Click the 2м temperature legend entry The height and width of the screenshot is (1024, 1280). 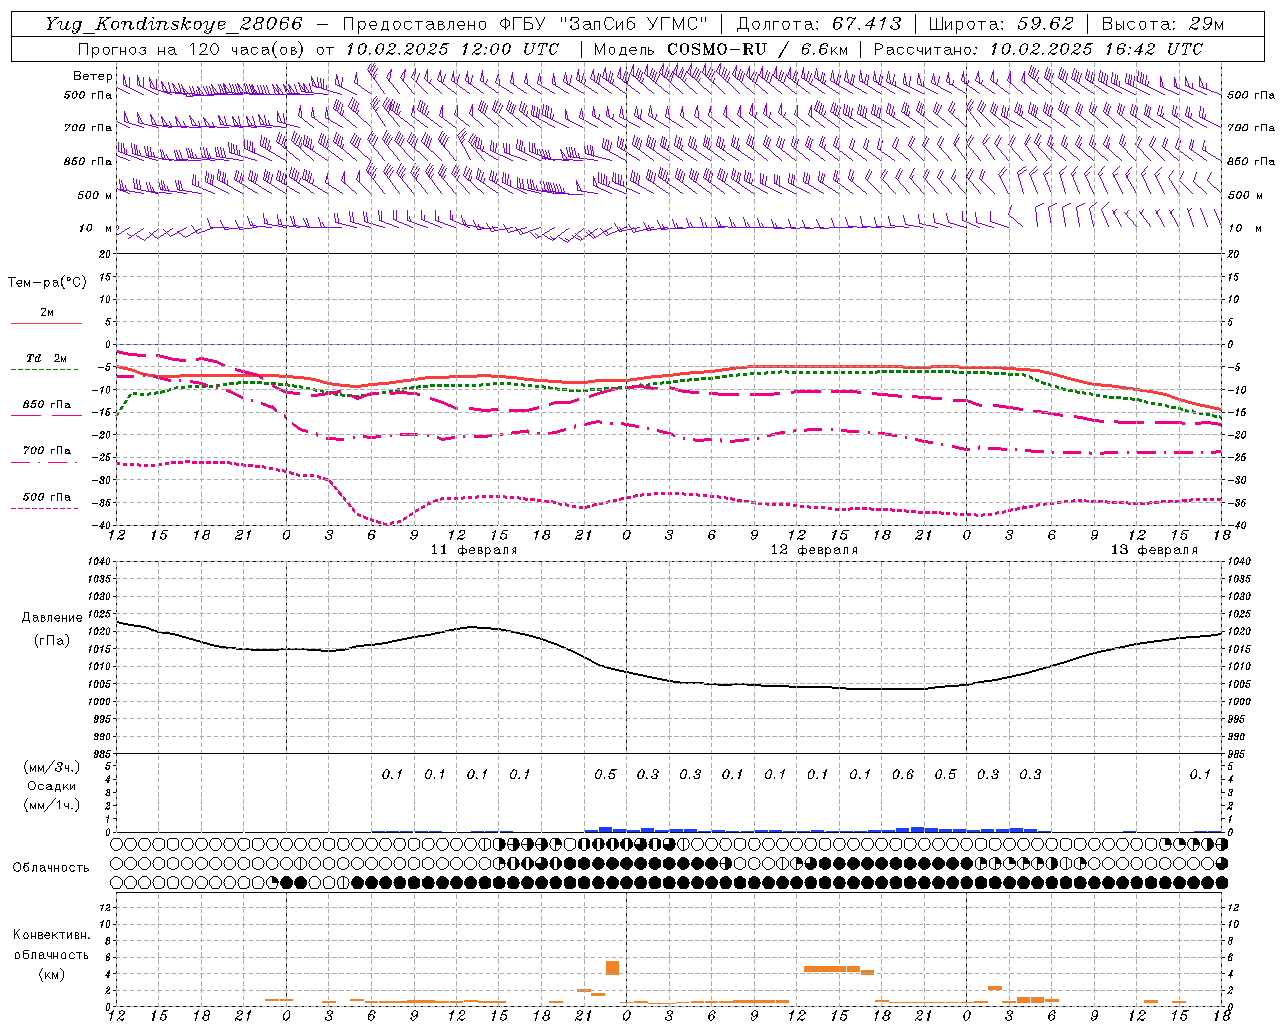(x=47, y=312)
